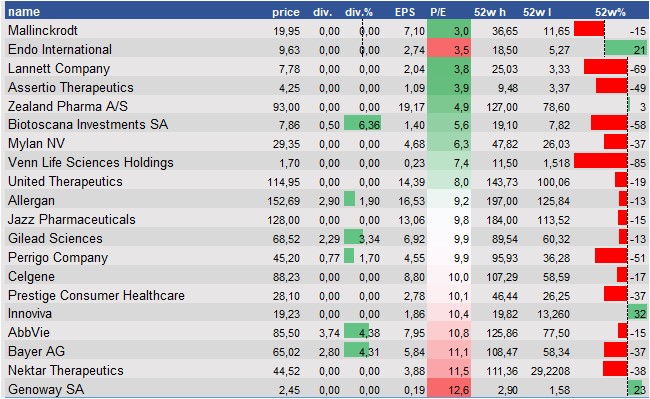
Task: Click the red 3,5 P/E cell for Endo
Action: 449,49
